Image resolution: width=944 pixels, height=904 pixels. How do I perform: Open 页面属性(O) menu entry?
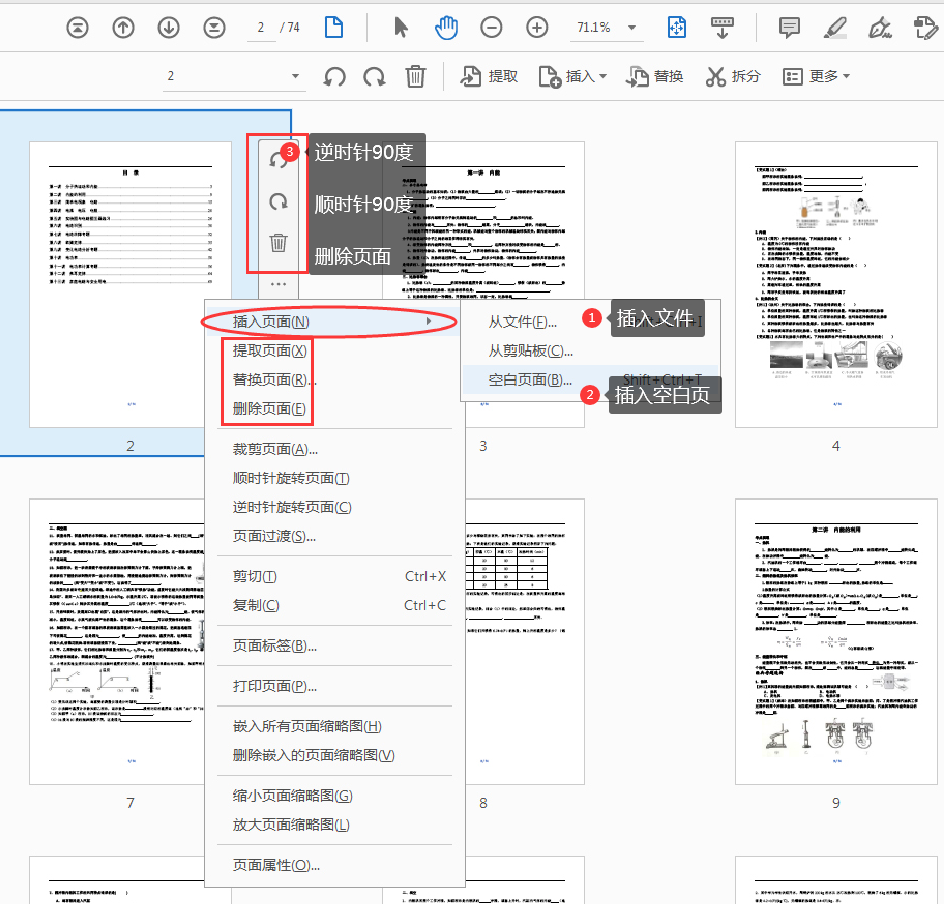(x=335, y=865)
